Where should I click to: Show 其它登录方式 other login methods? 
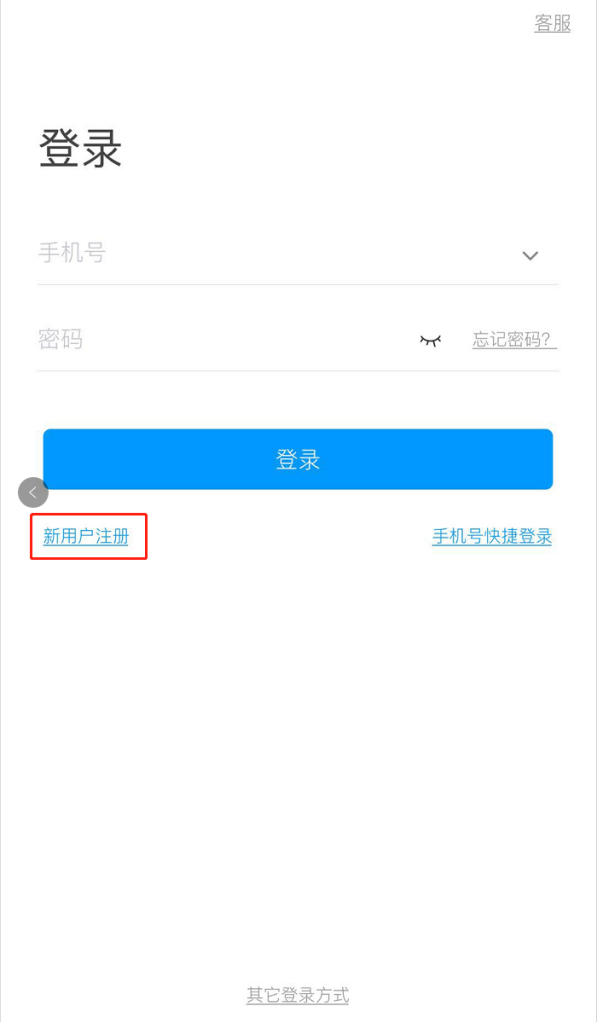tap(298, 995)
